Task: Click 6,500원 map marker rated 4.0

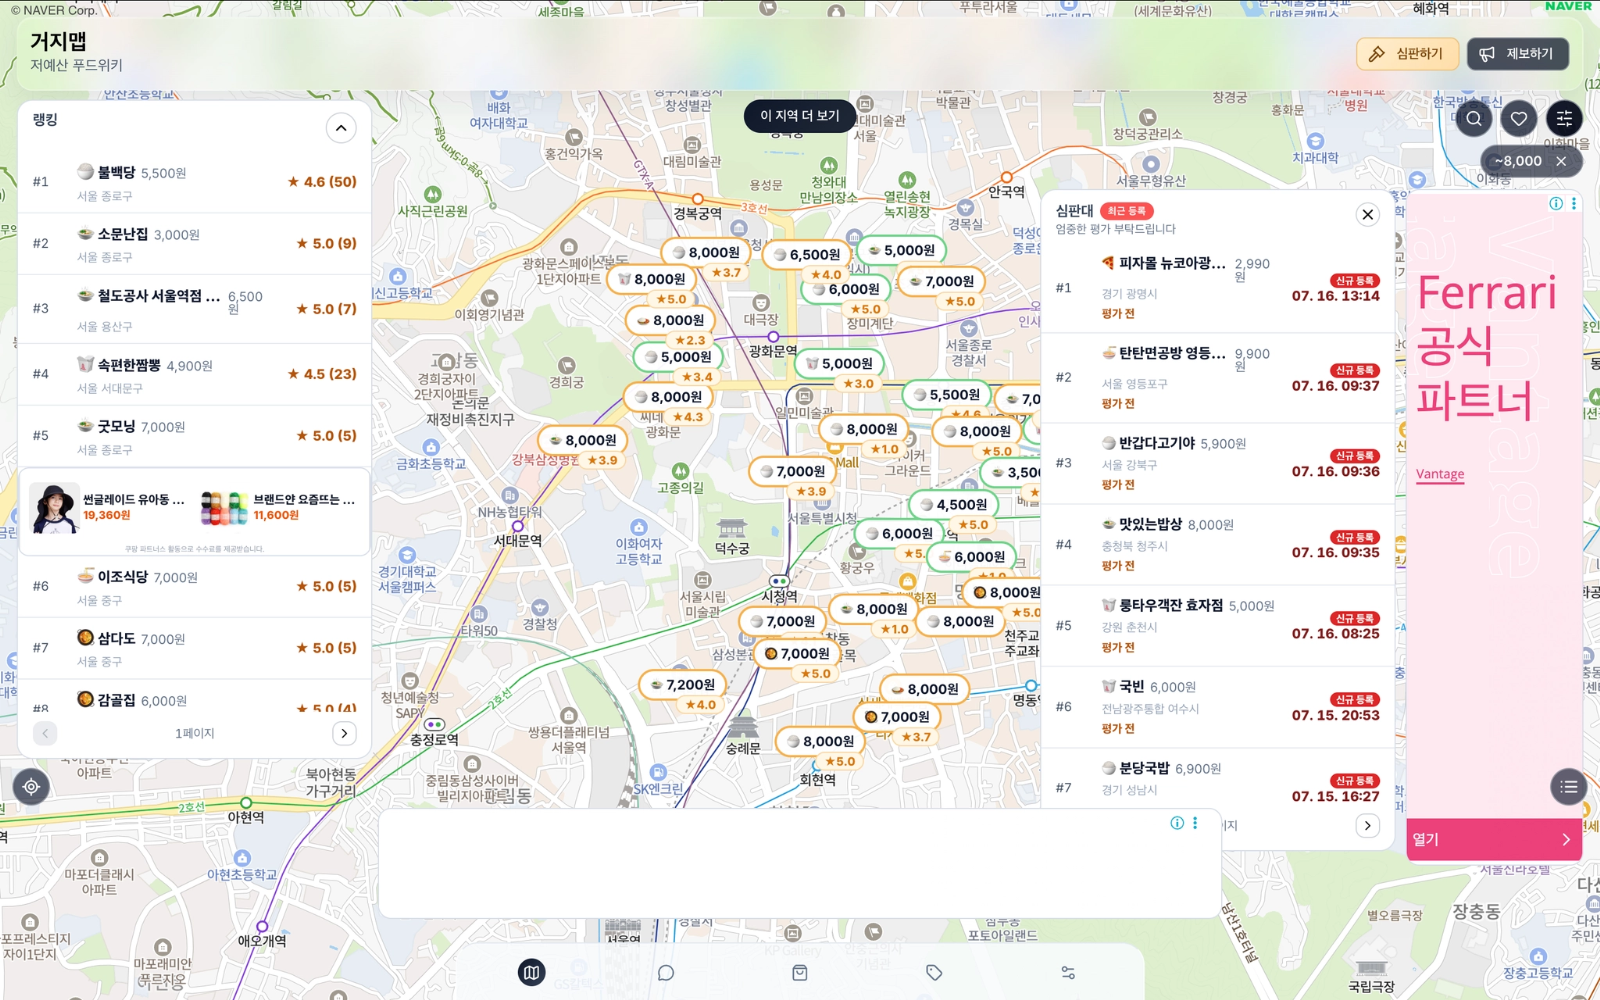Action: [x=807, y=255]
